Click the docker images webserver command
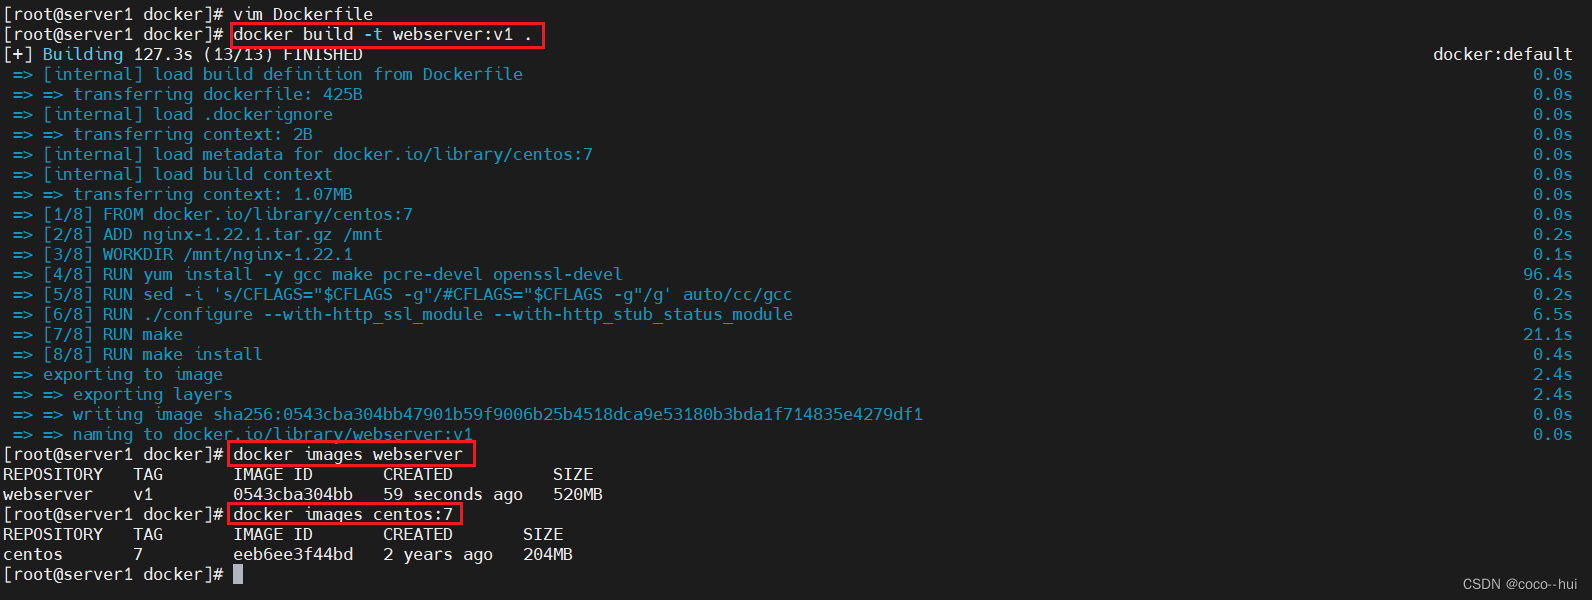Image resolution: width=1593 pixels, height=600 pixels. pos(348,455)
